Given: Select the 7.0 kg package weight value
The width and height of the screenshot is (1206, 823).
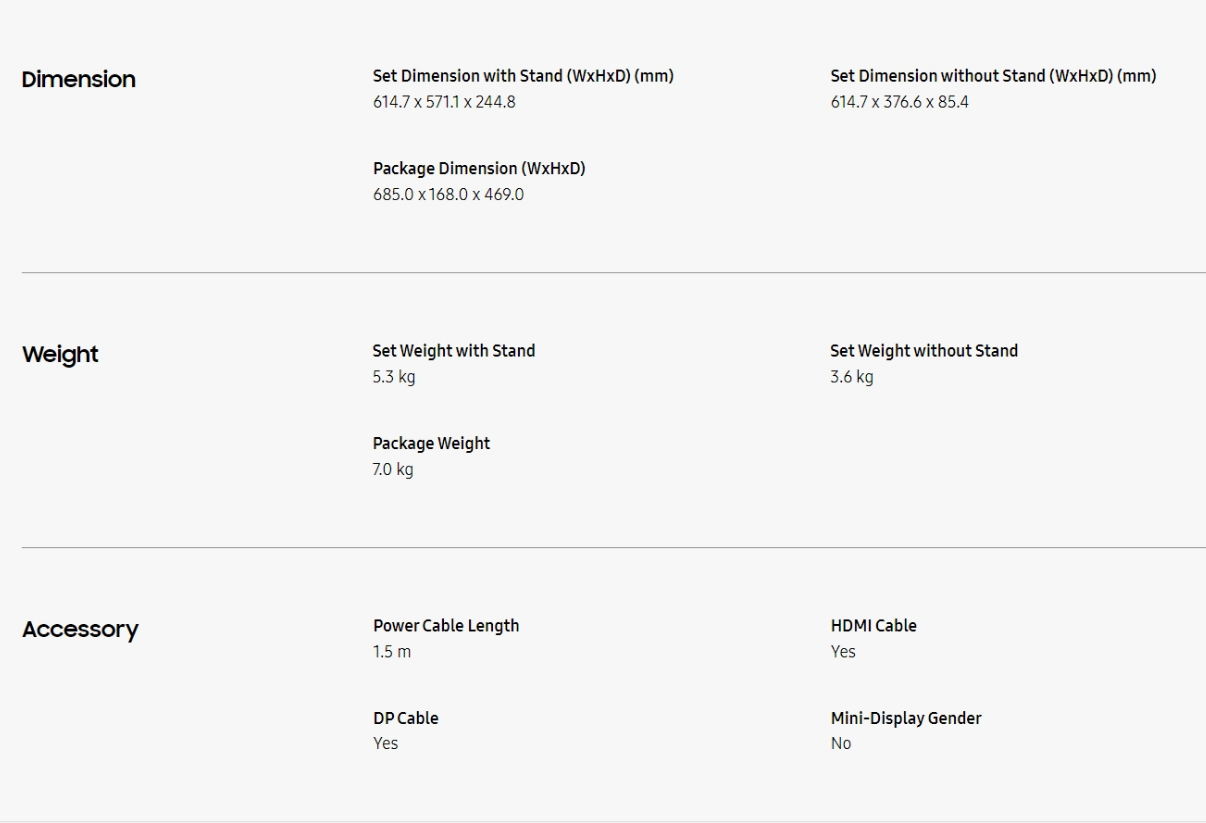Looking at the screenshot, I should coord(393,469).
